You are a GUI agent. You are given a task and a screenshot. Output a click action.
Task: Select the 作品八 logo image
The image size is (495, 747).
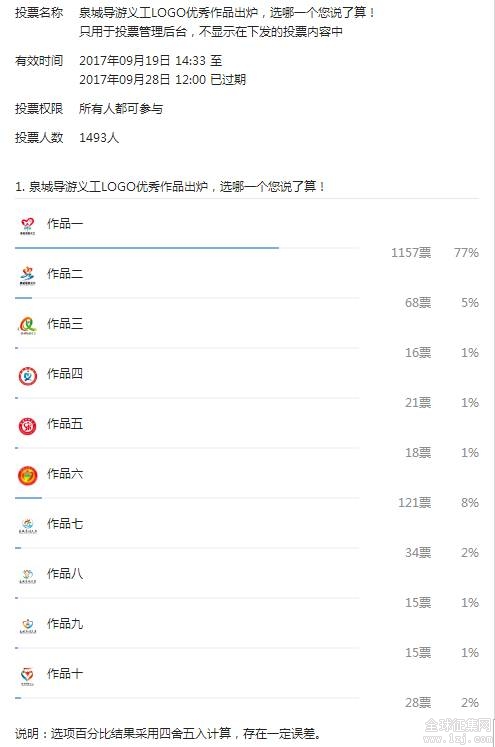[28, 575]
